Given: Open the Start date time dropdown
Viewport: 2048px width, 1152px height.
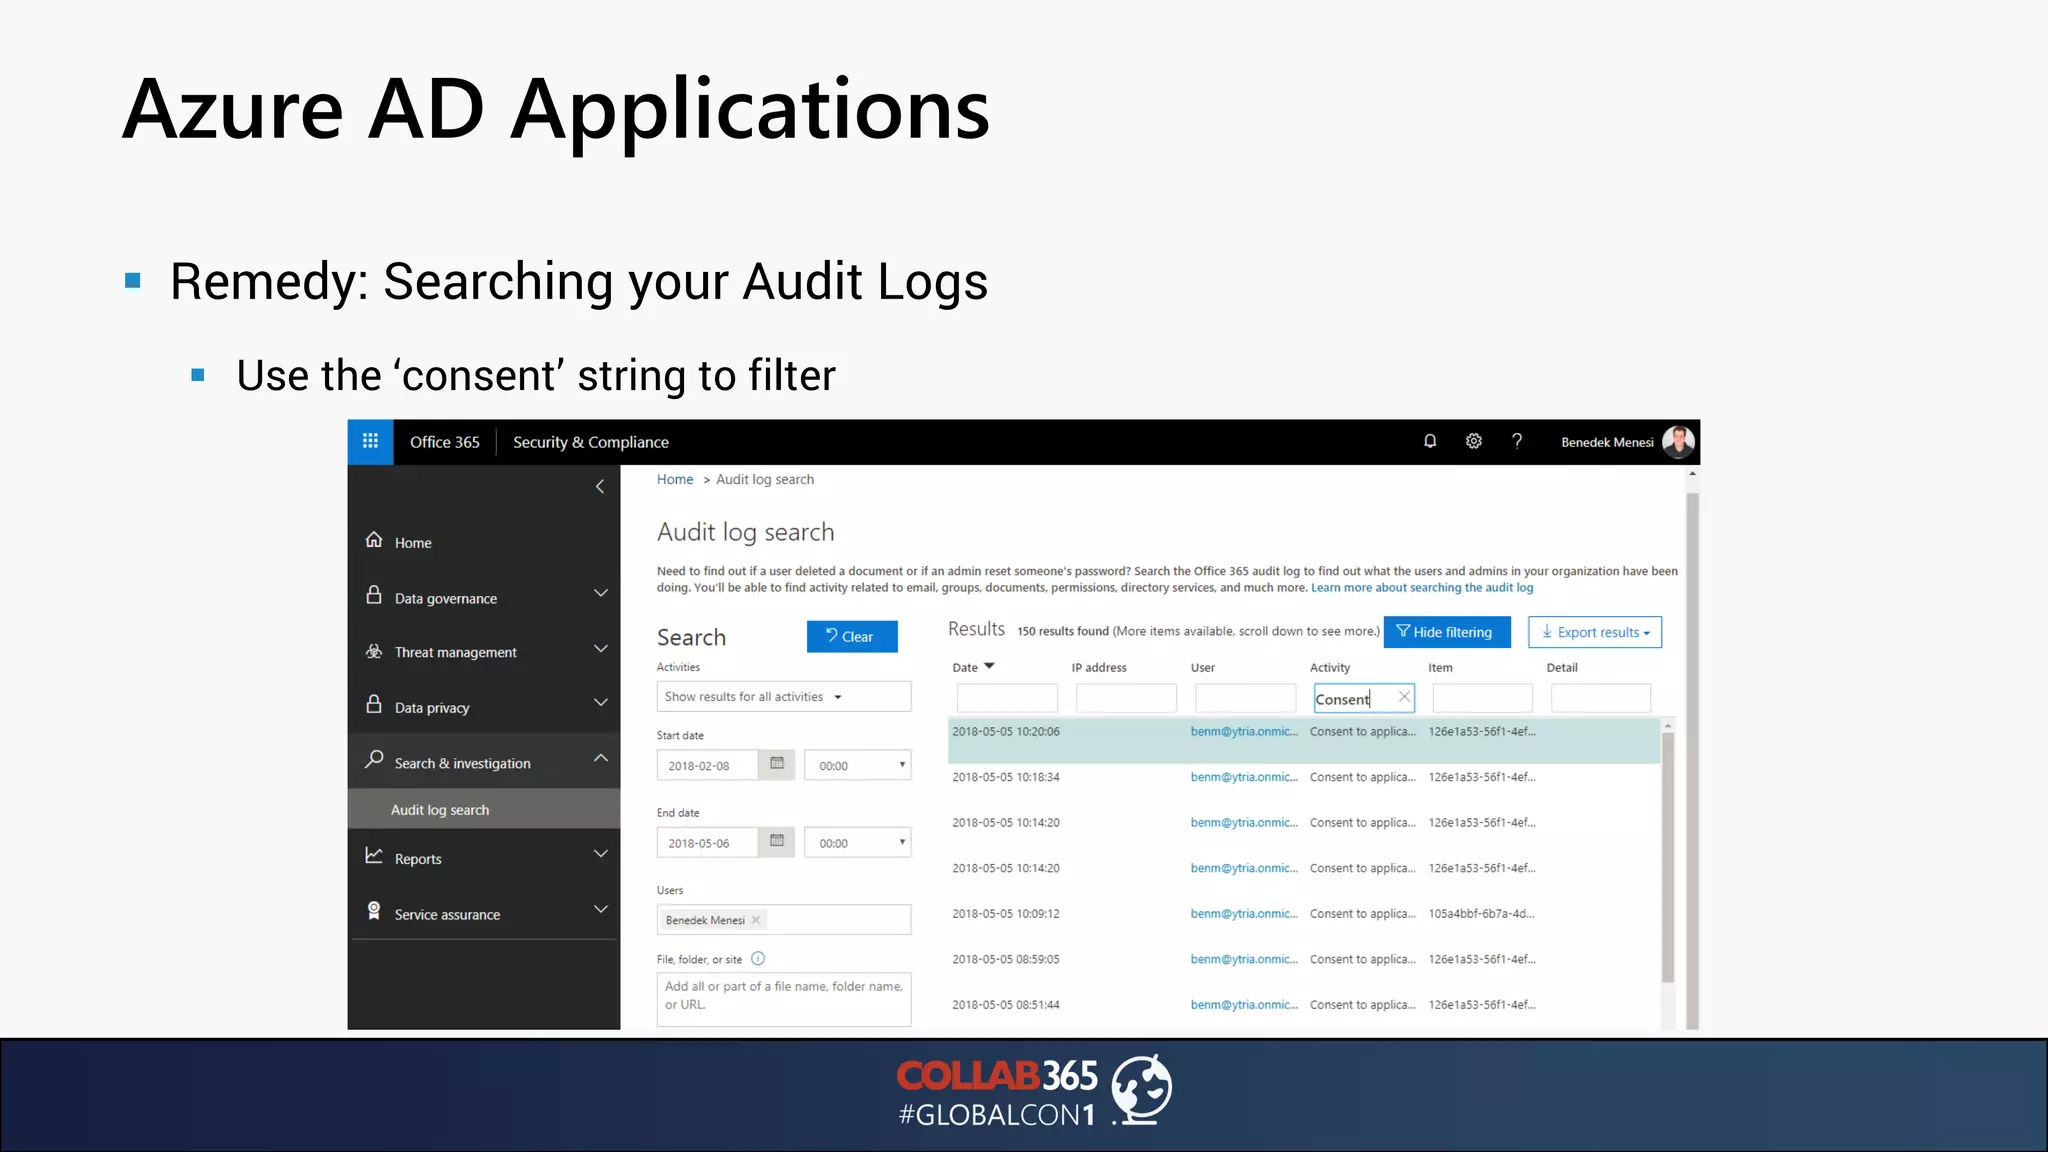Looking at the screenshot, I should point(858,765).
